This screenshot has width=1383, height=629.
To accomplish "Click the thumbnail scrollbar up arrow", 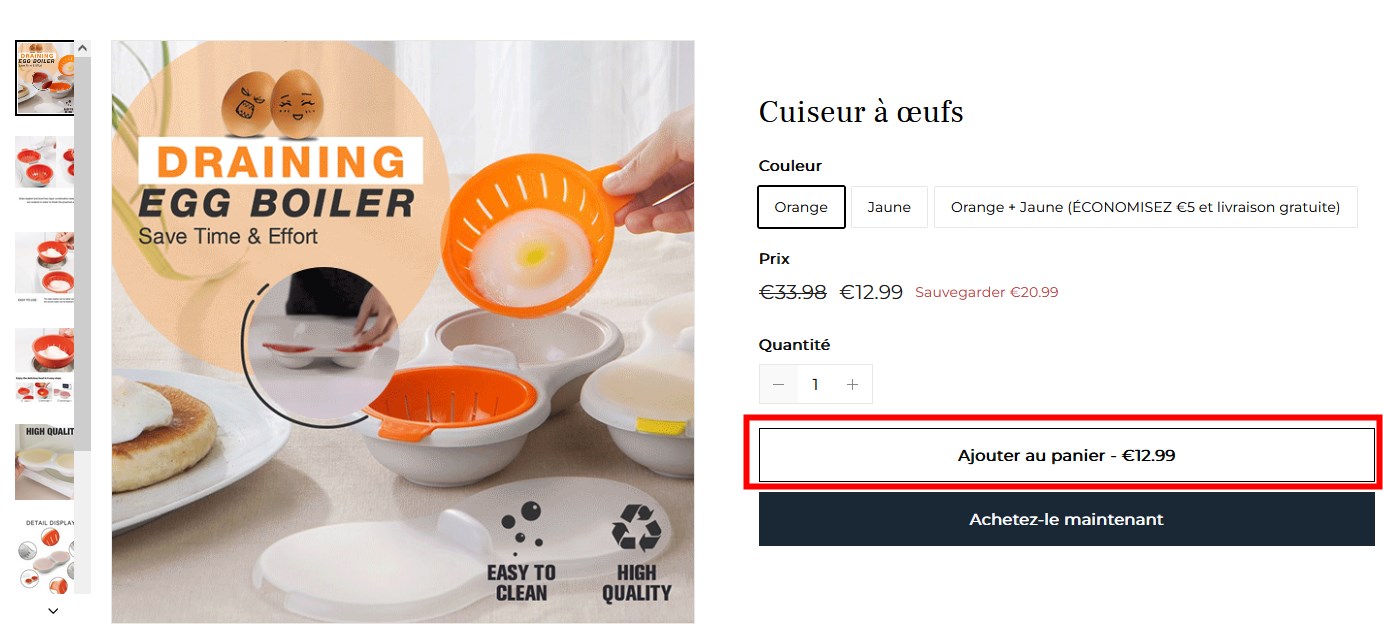I will (83, 47).
